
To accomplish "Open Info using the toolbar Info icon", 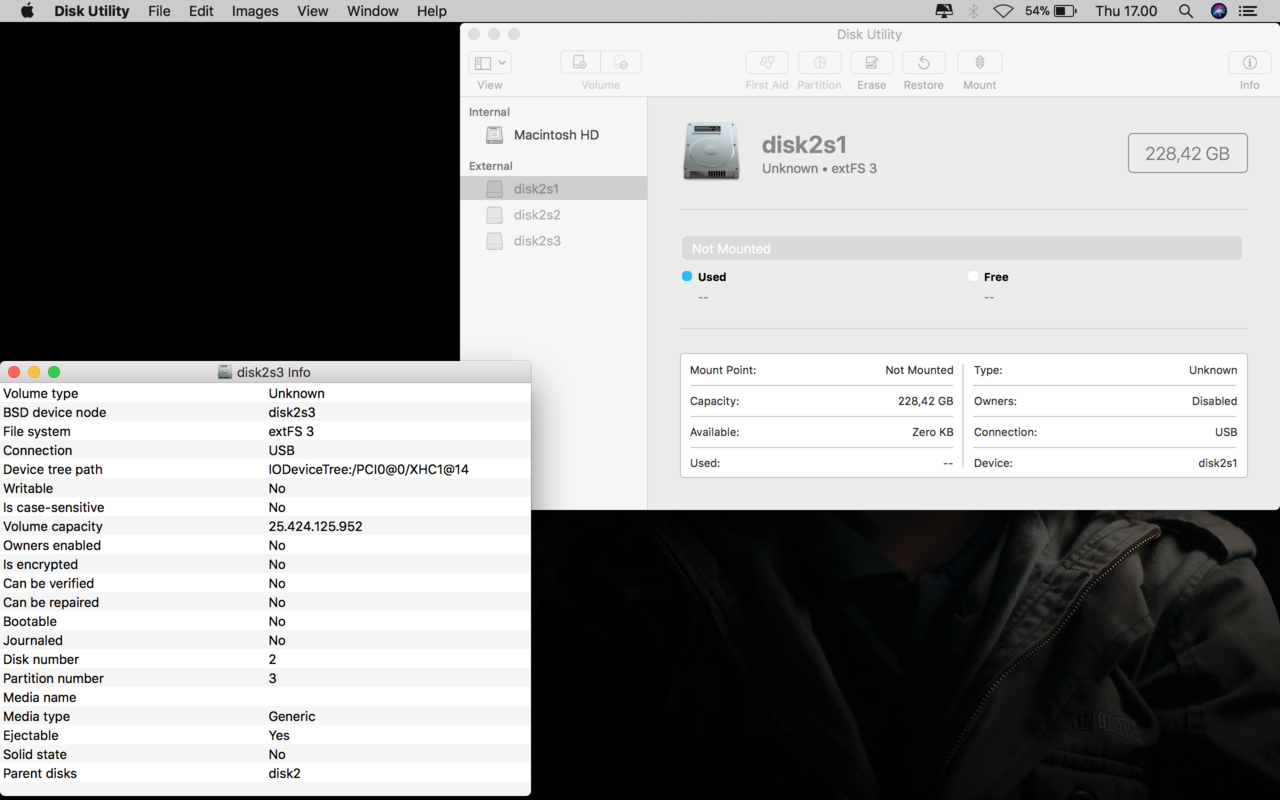I will [x=1248, y=62].
